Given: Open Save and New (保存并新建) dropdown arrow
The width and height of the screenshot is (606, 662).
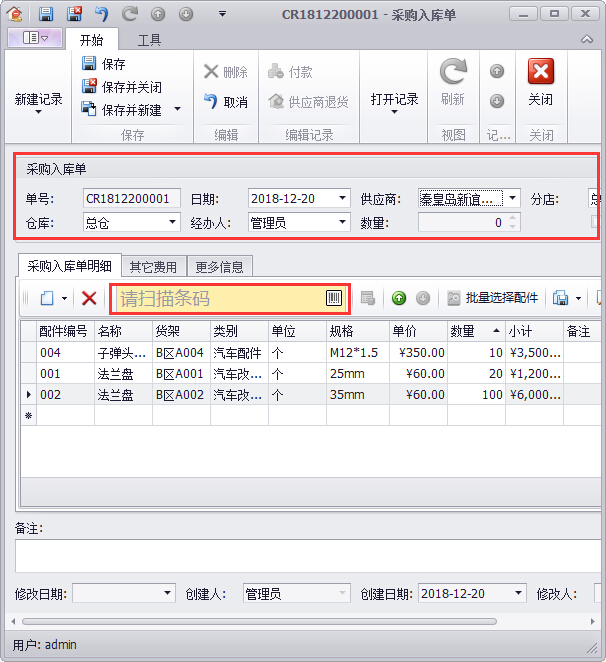Looking at the screenshot, I should coord(178,110).
